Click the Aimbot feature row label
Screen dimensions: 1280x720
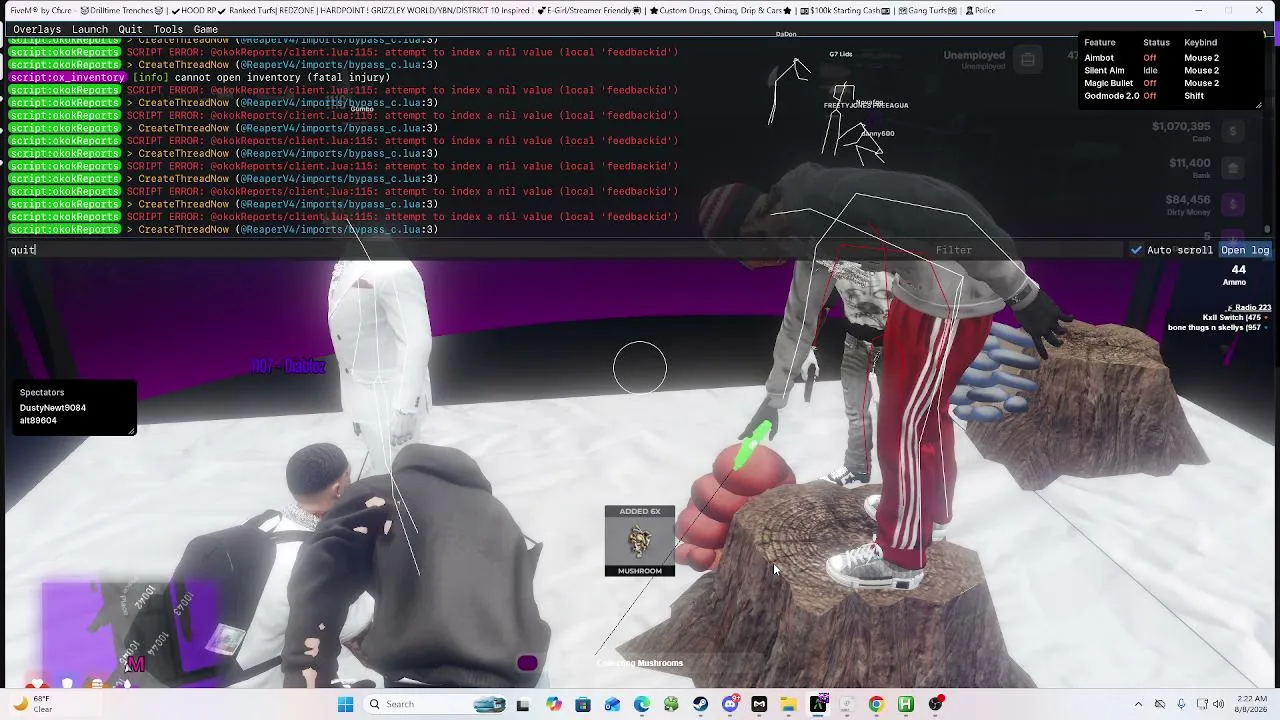[1099, 58]
